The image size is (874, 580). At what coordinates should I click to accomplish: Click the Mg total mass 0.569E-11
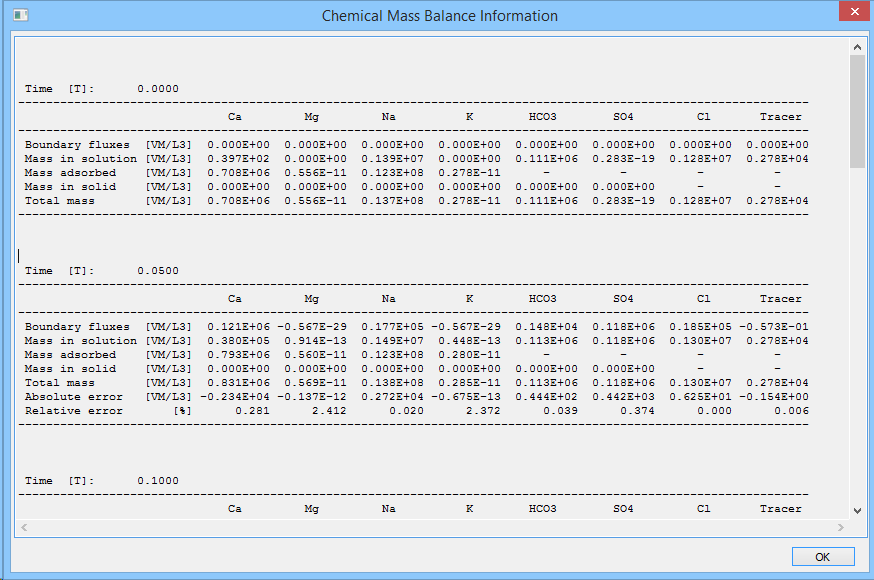coord(315,383)
